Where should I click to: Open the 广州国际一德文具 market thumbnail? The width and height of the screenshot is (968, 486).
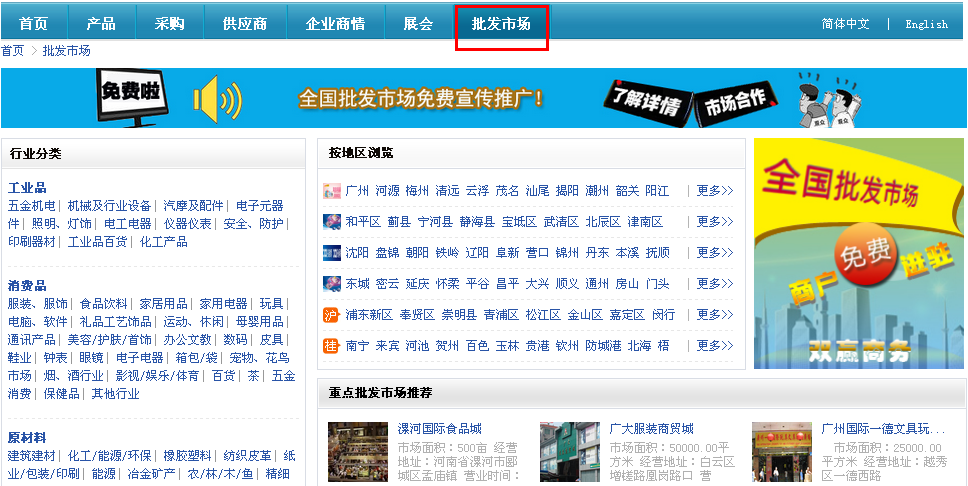(782, 452)
